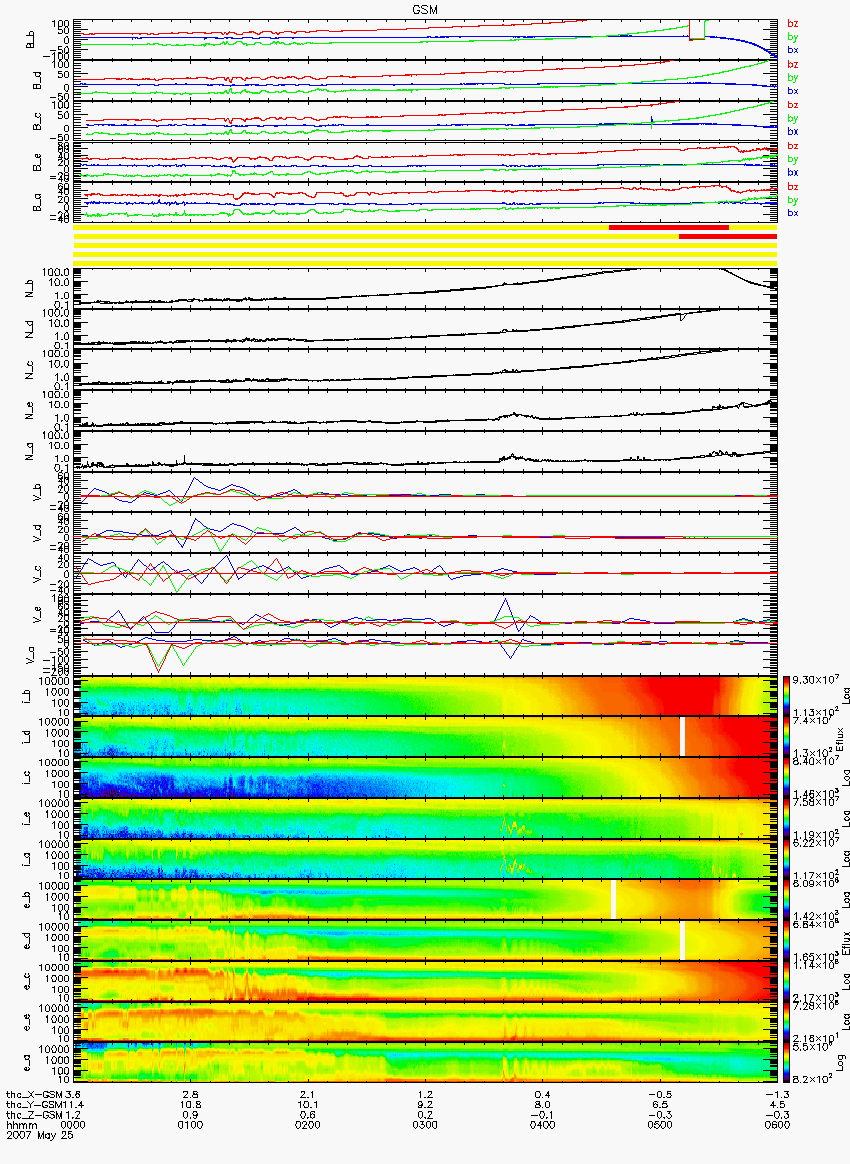The image size is (850, 1164).
Task: Click the lower red status bar segment
Action: 728,237
